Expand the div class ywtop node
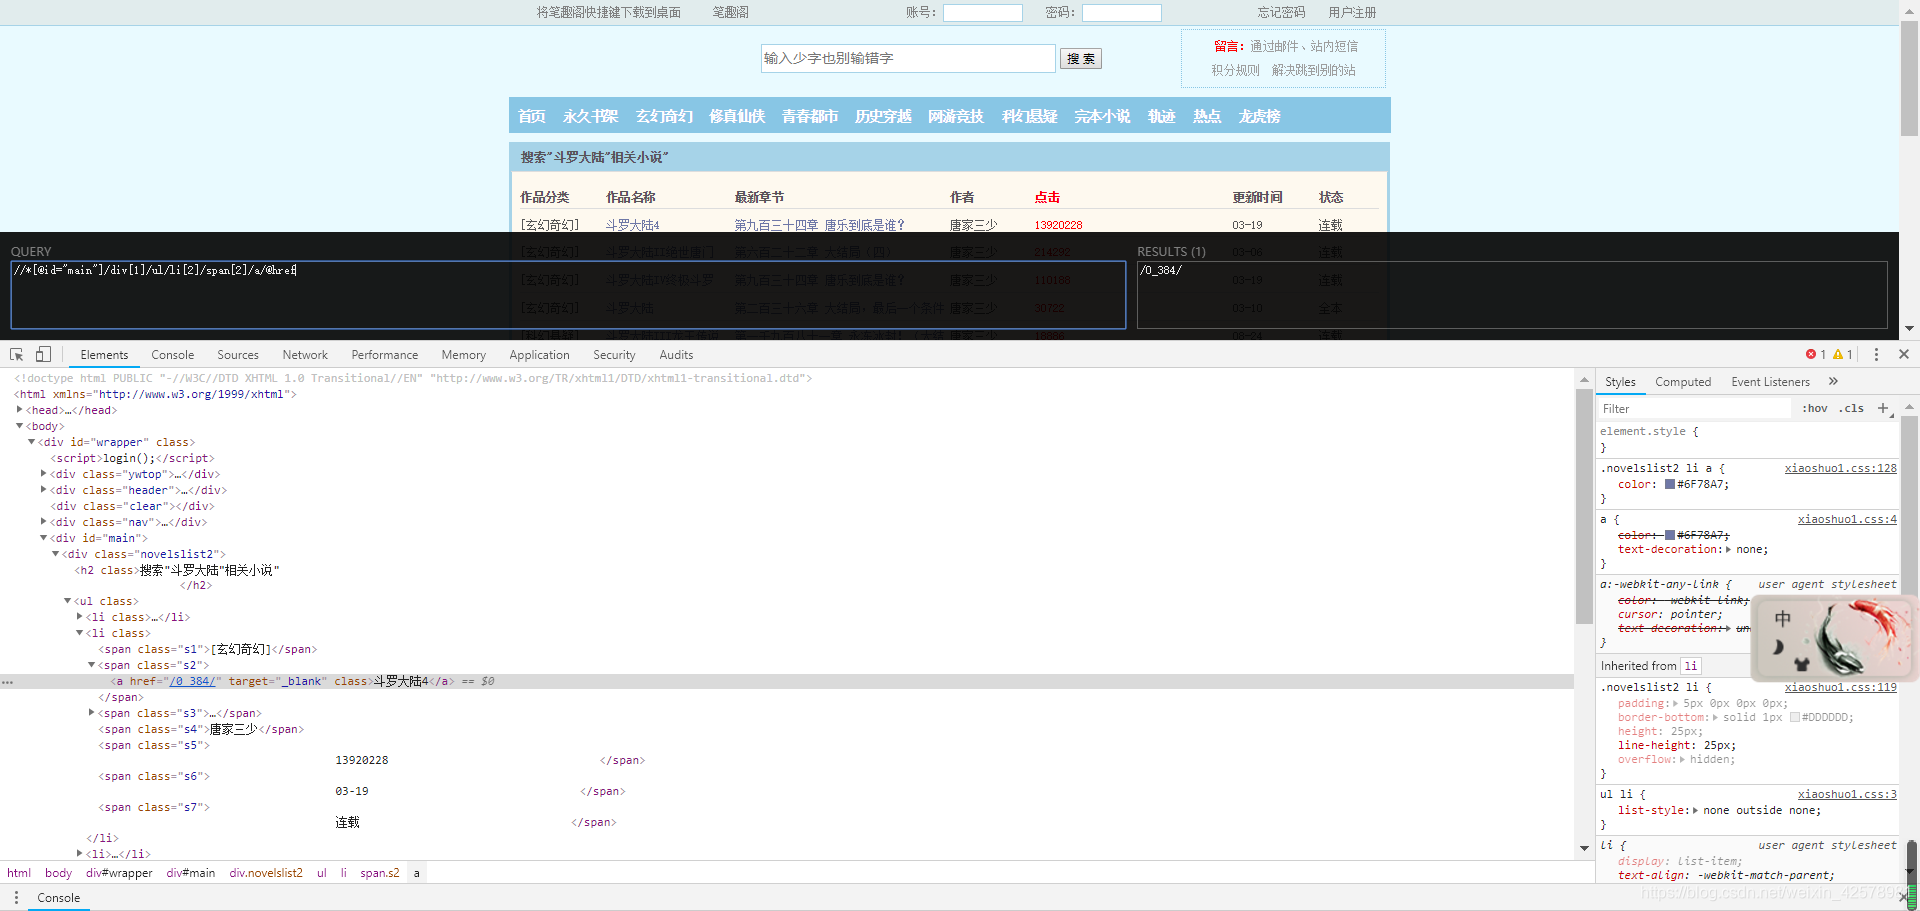This screenshot has height=911, width=1920. [x=43, y=474]
